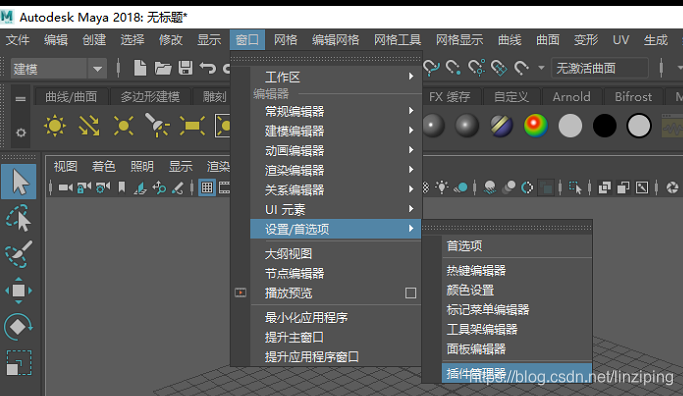
Task: Click the bookmark icon in viewport toolbar
Action: [122, 187]
